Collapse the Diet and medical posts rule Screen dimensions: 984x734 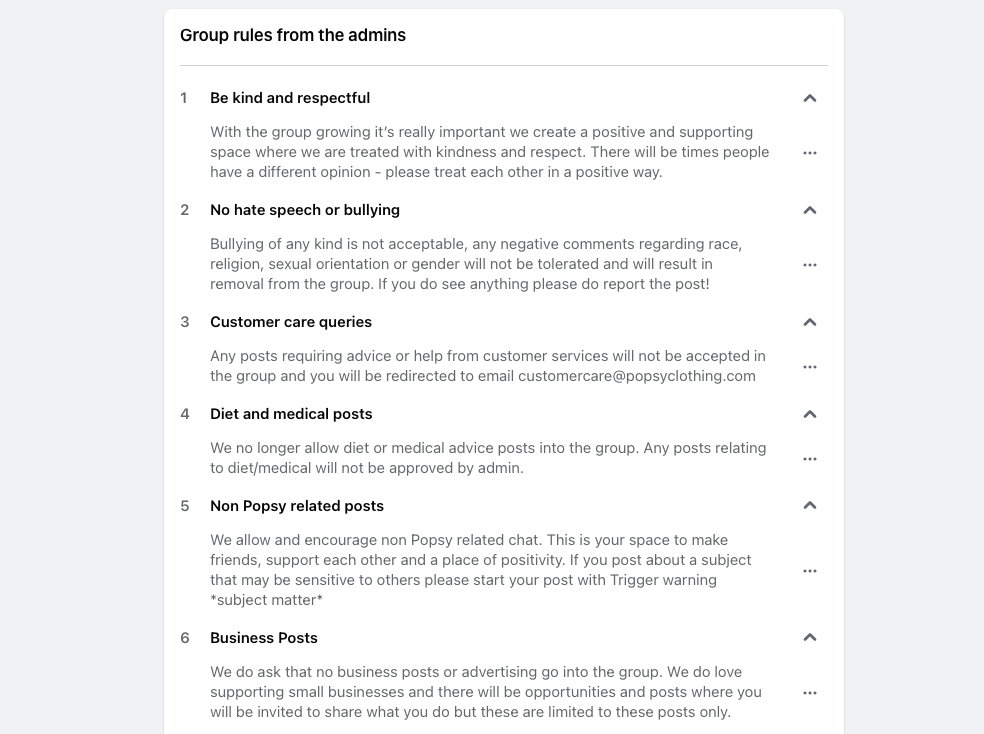(x=810, y=414)
